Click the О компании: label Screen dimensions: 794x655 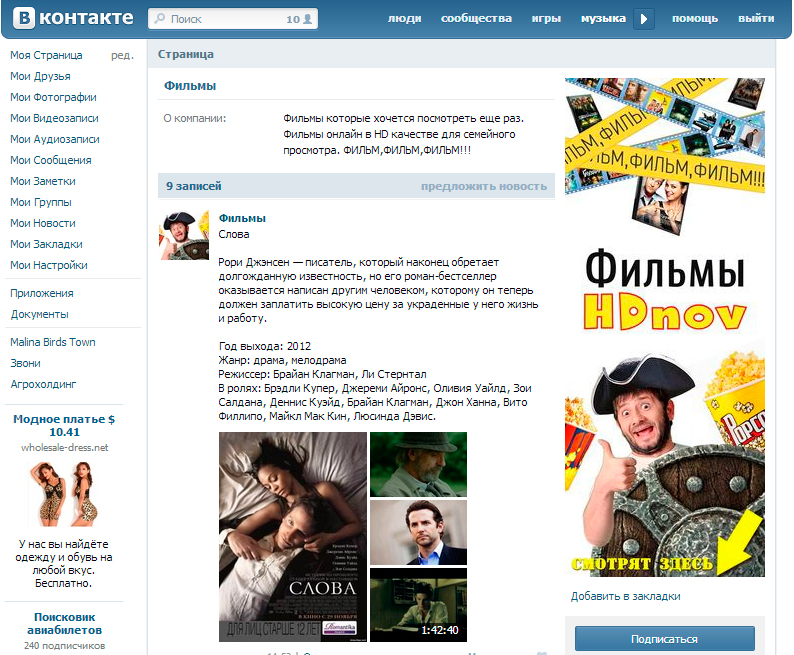[194, 118]
